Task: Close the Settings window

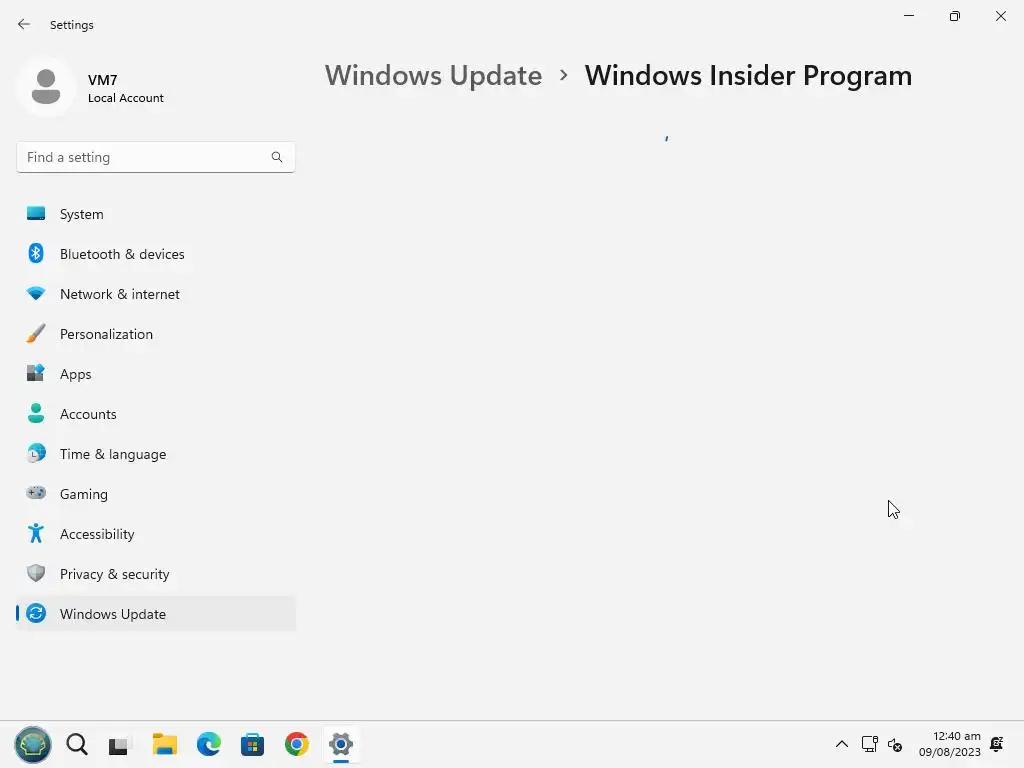Action: tap(1000, 16)
